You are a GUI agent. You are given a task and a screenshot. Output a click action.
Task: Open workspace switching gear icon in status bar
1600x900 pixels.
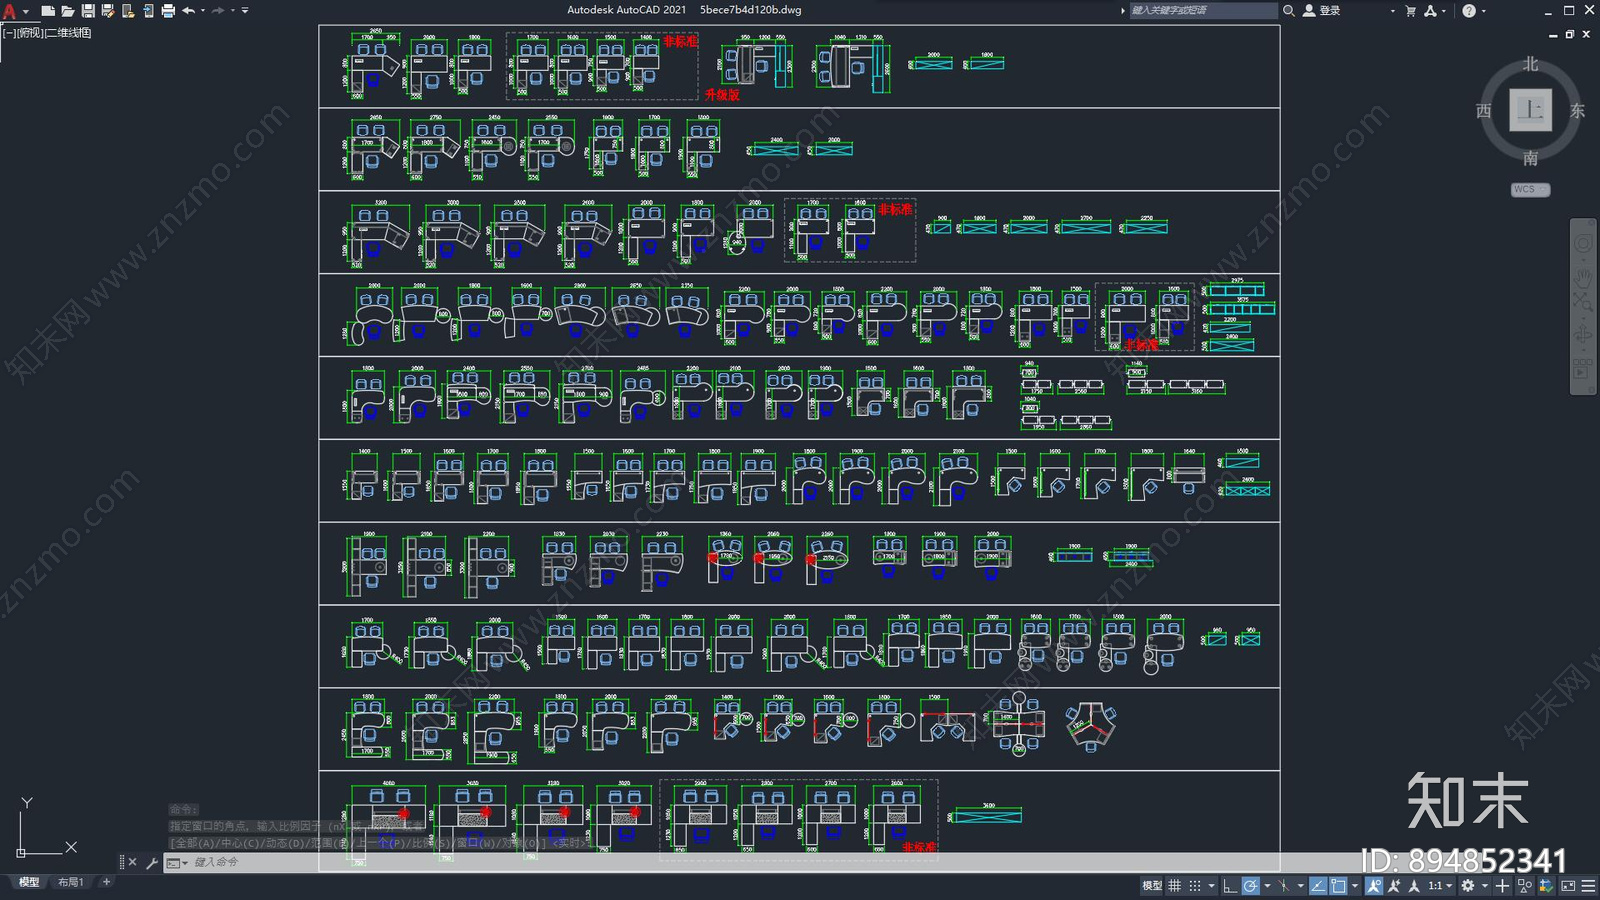(1468, 886)
